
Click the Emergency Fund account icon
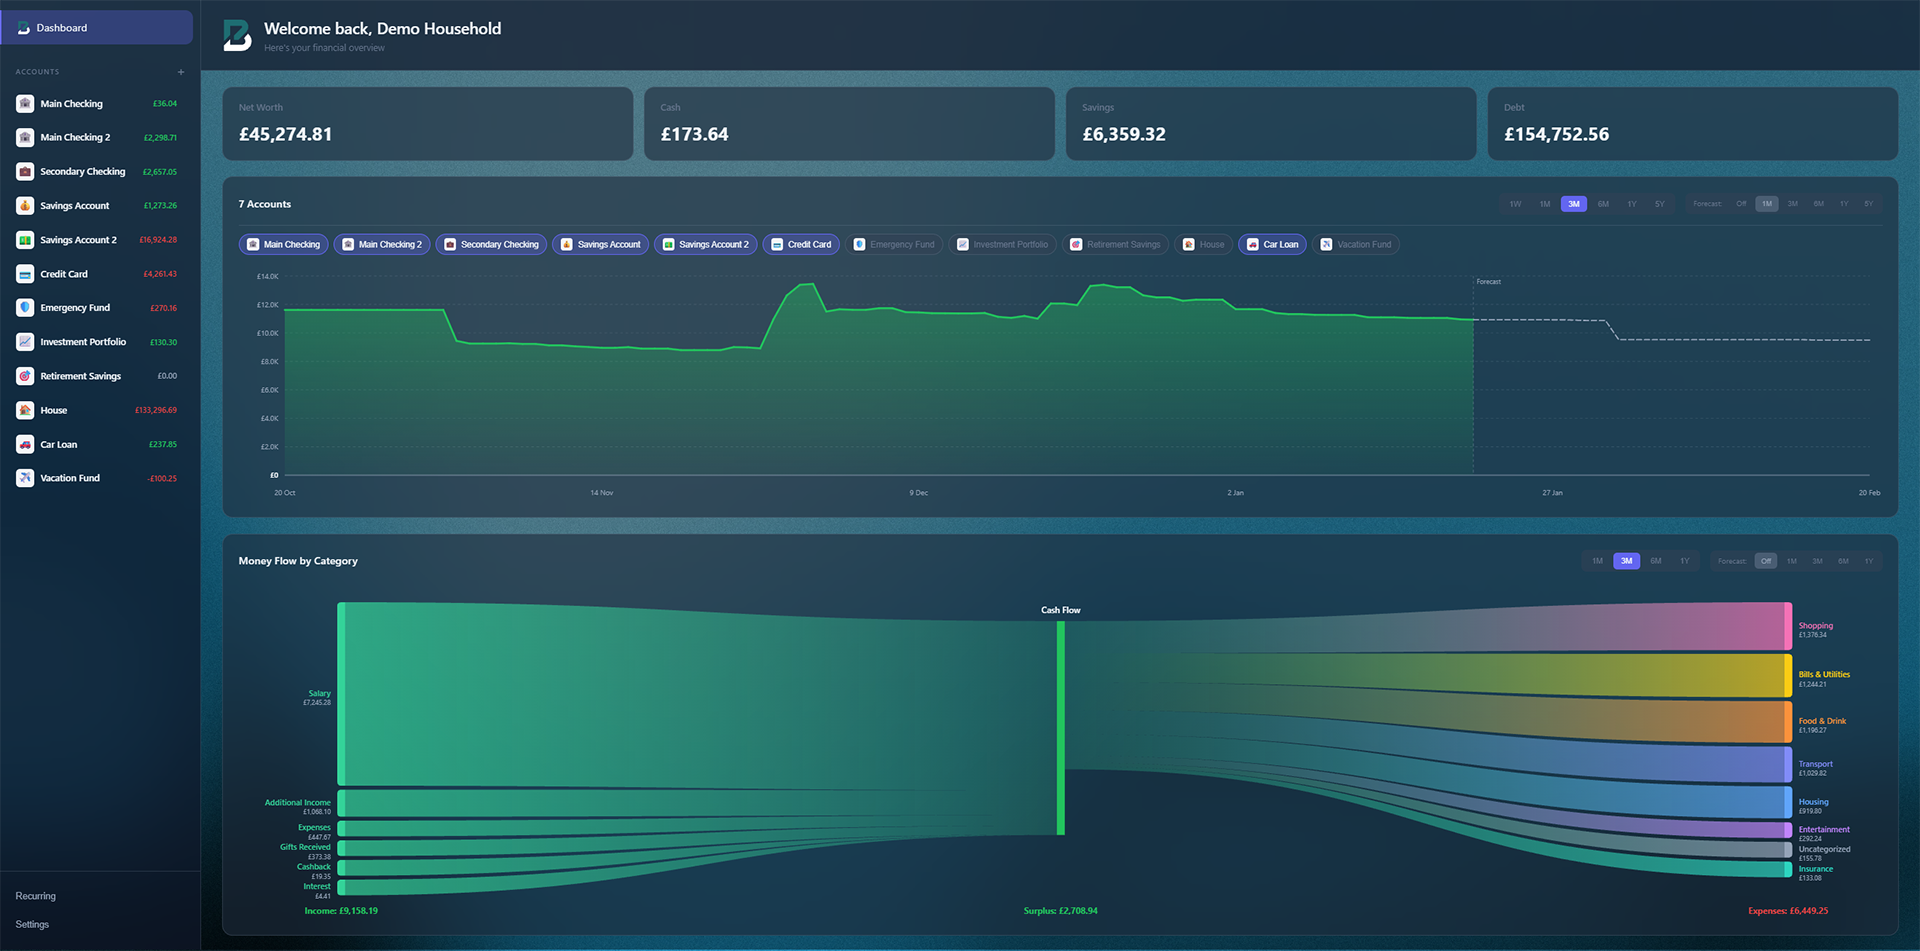tap(24, 307)
